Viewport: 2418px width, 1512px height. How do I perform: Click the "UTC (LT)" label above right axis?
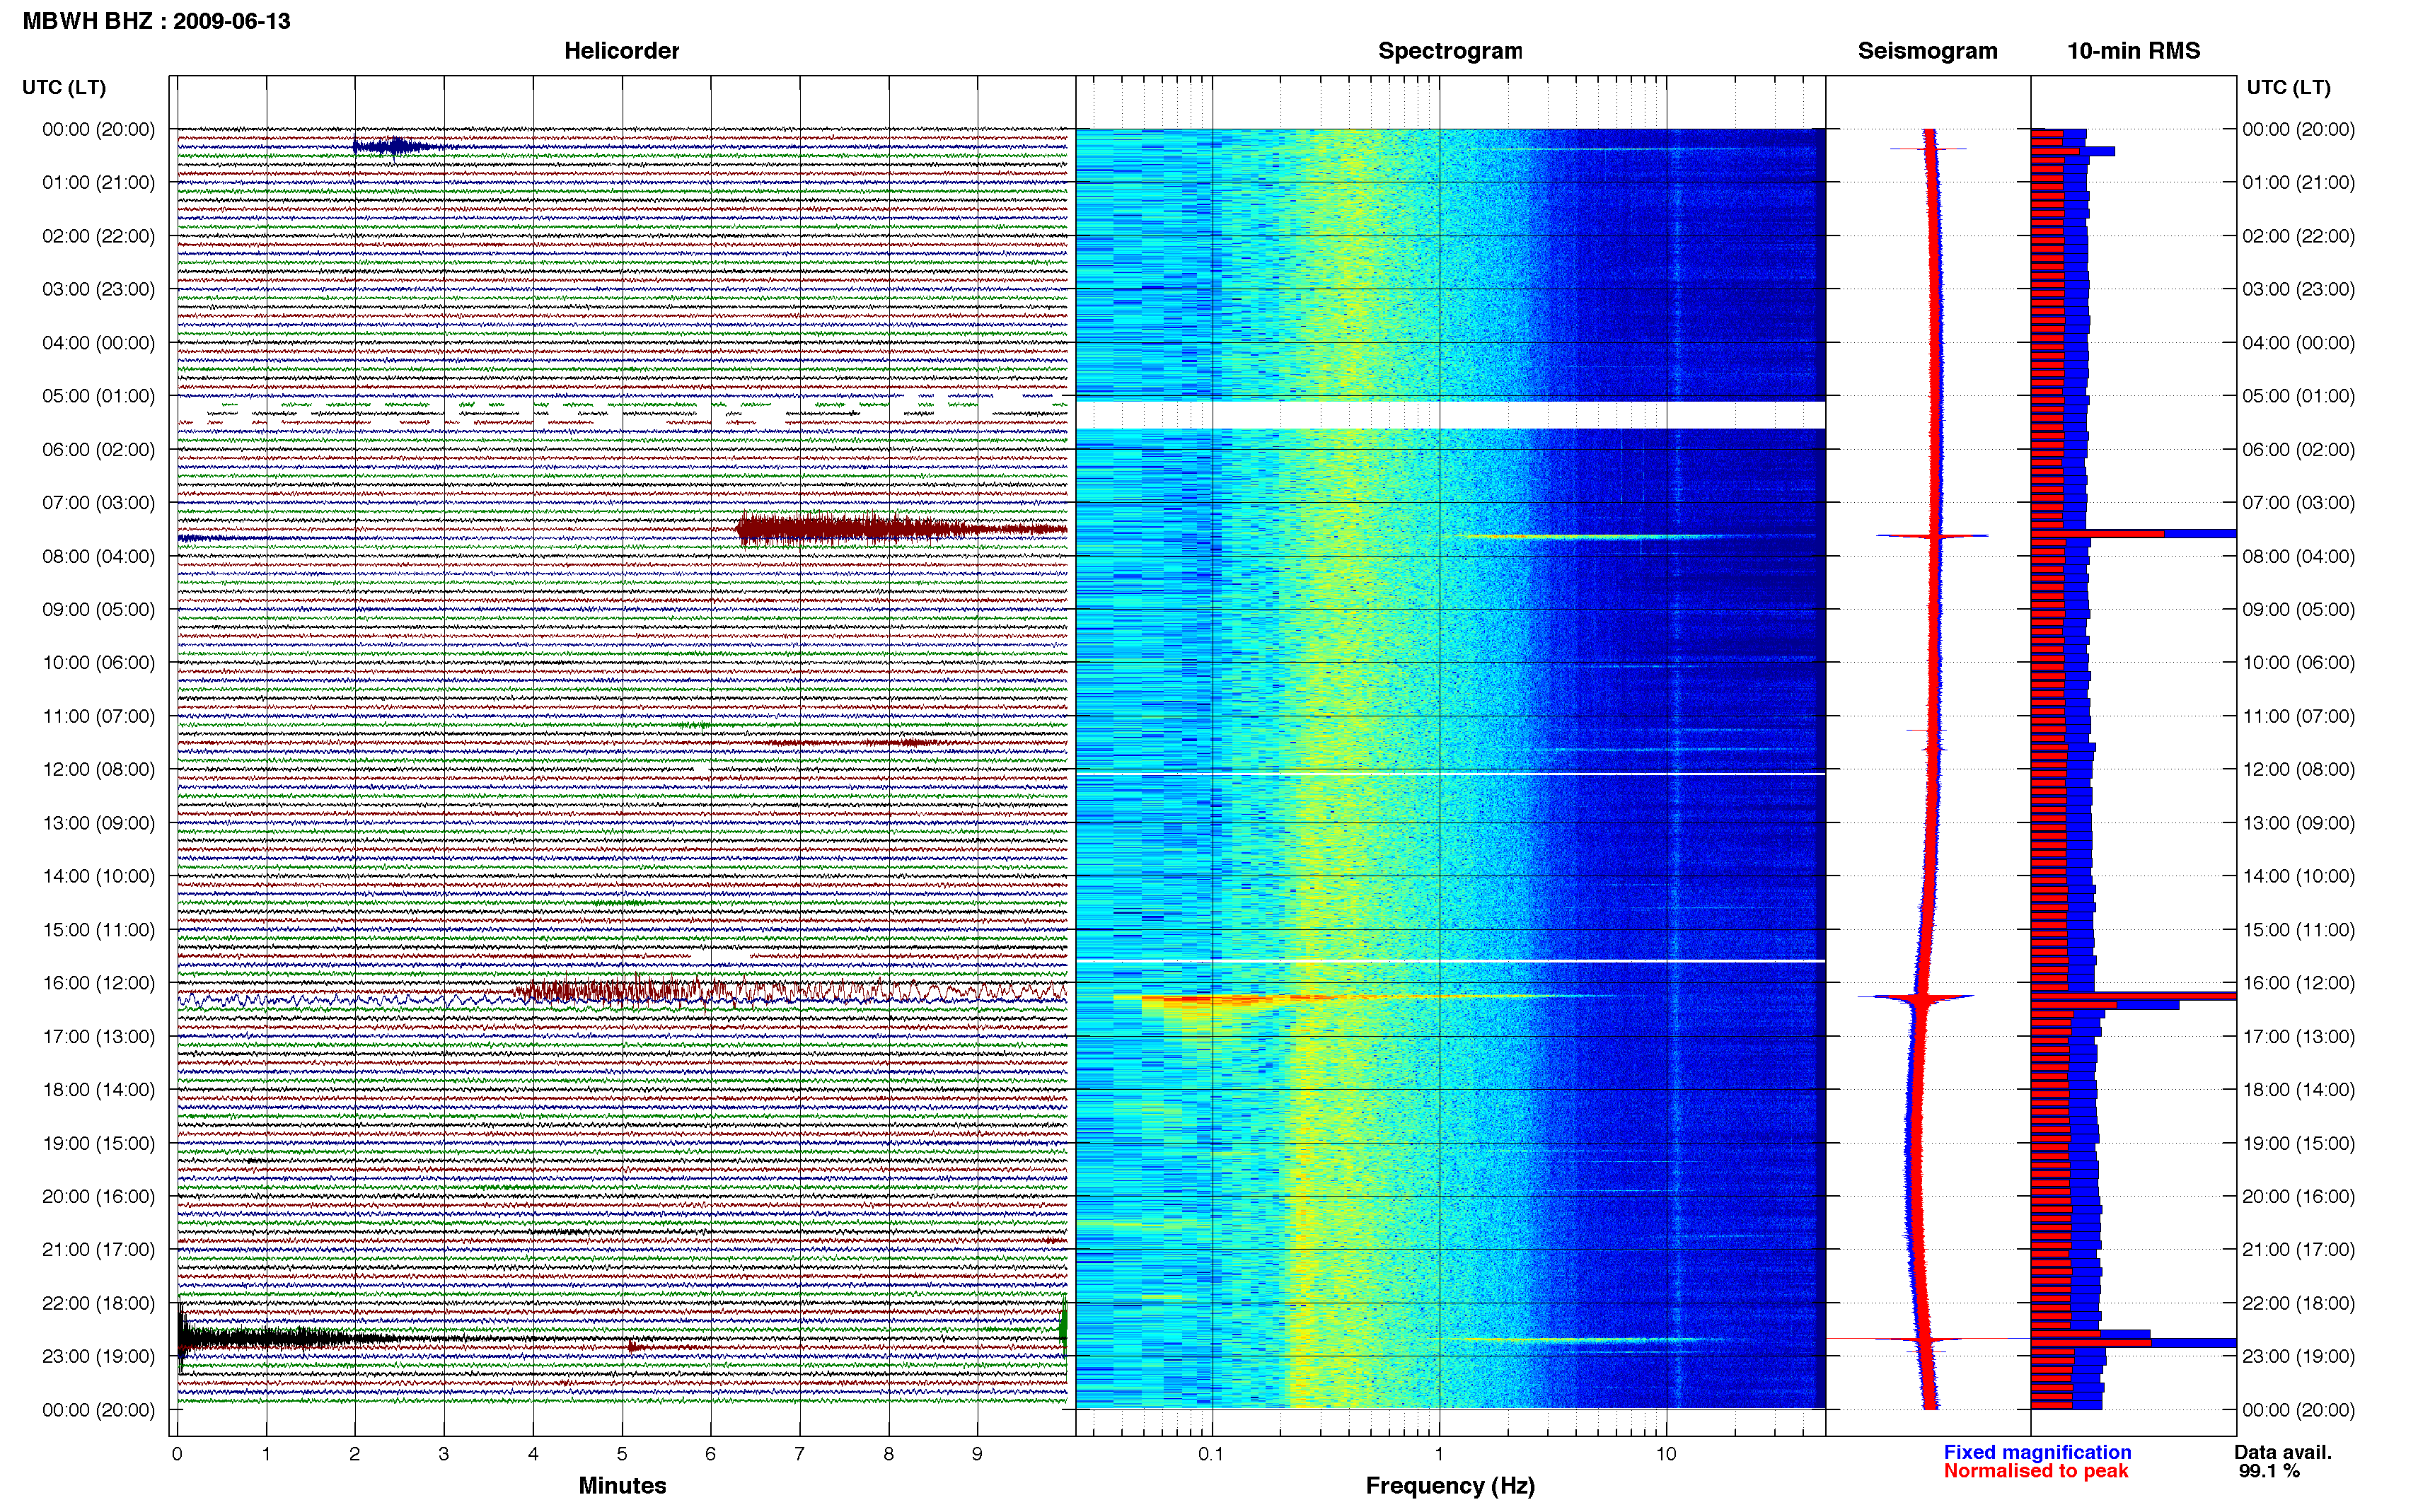coord(2288,87)
